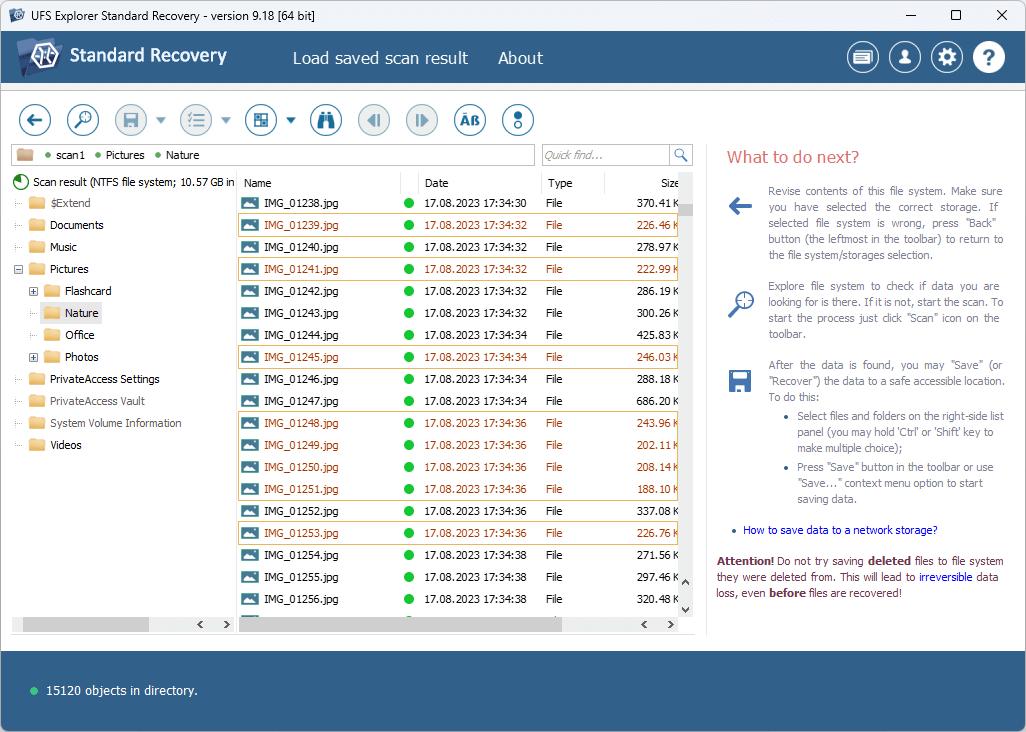Open How to save data to network storage link
Screen dimensions: 1026x732
(840, 531)
